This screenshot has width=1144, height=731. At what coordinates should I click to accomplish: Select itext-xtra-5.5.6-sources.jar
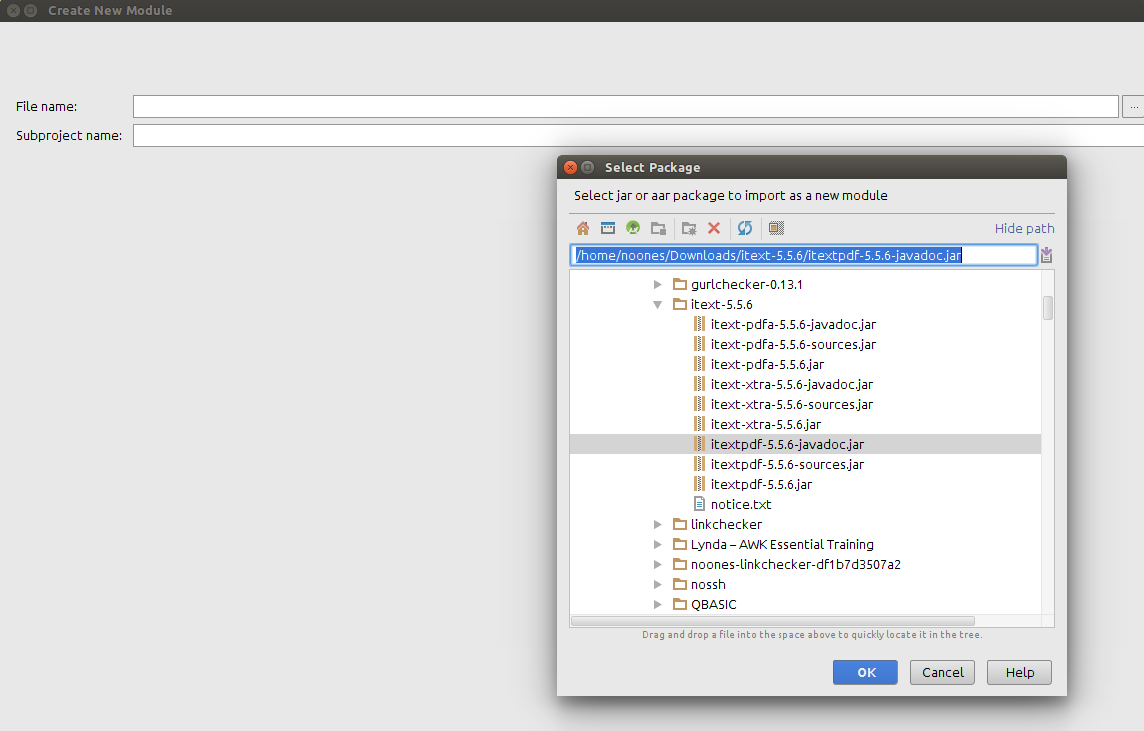pyautogui.click(x=792, y=404)
